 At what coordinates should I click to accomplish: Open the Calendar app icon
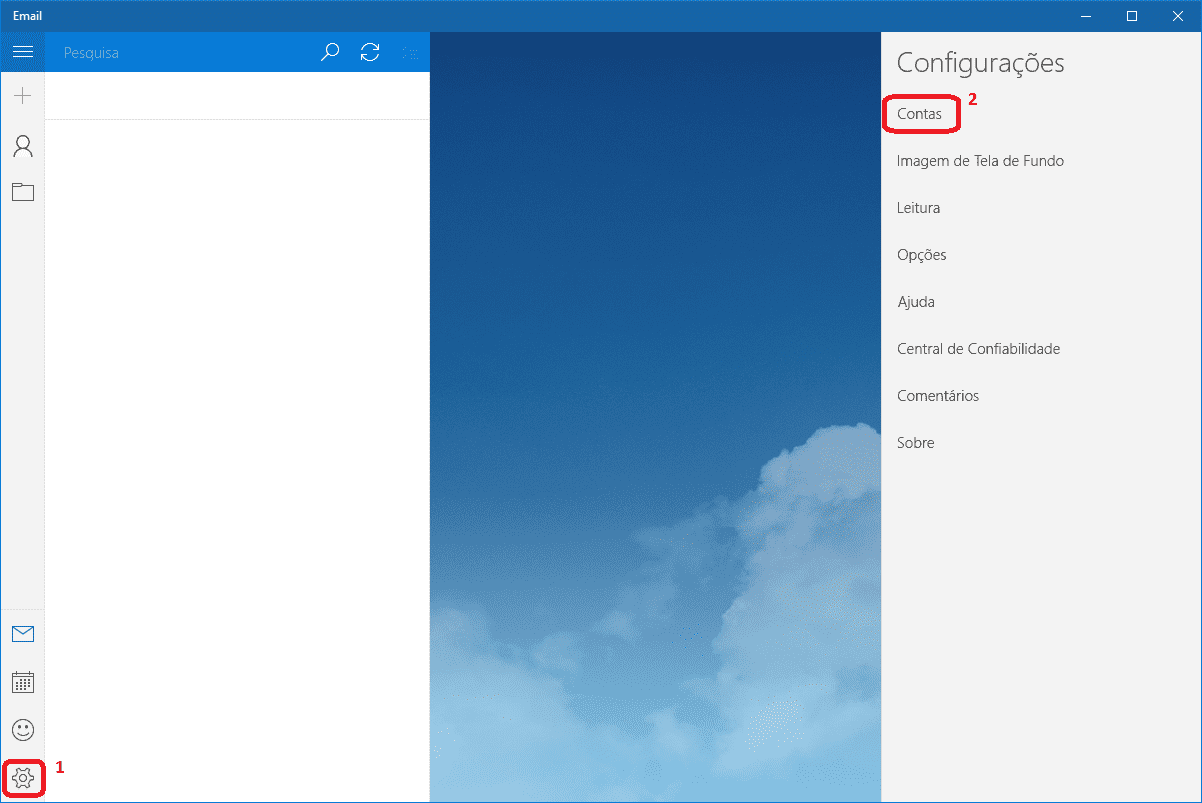(x=22, y=682)
